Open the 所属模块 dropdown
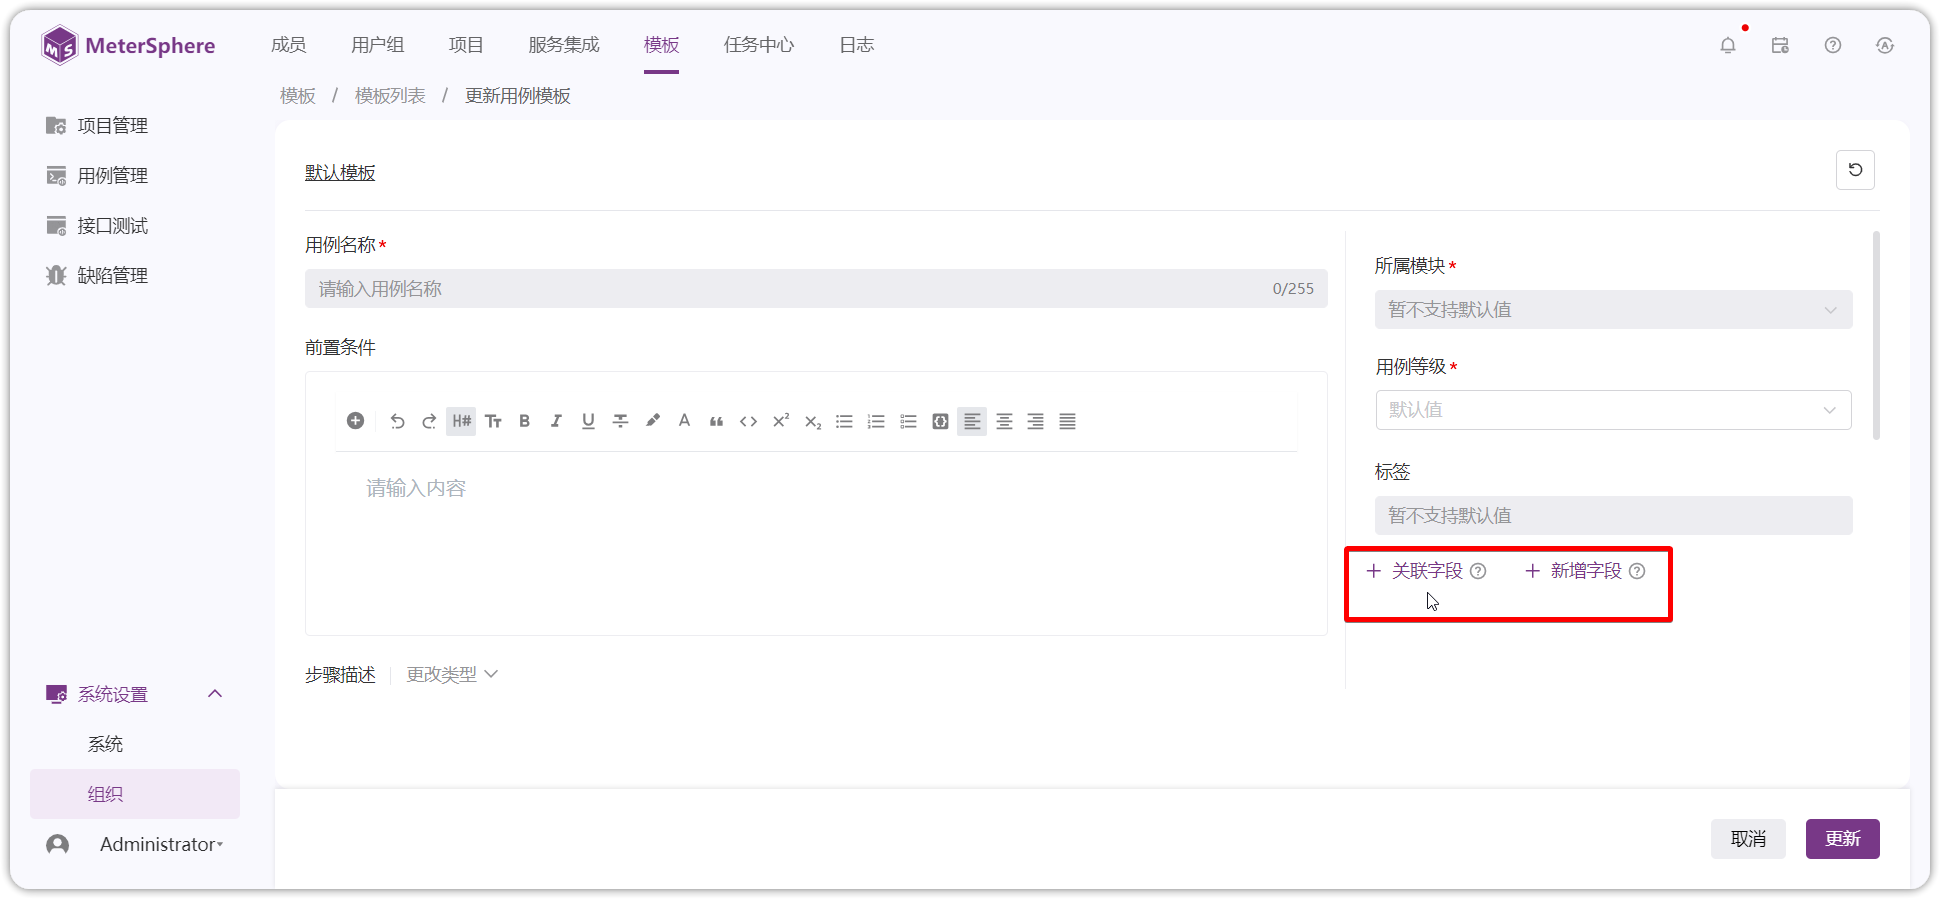Viewport: 1940px width, 899px height. tap(1613, 310)
